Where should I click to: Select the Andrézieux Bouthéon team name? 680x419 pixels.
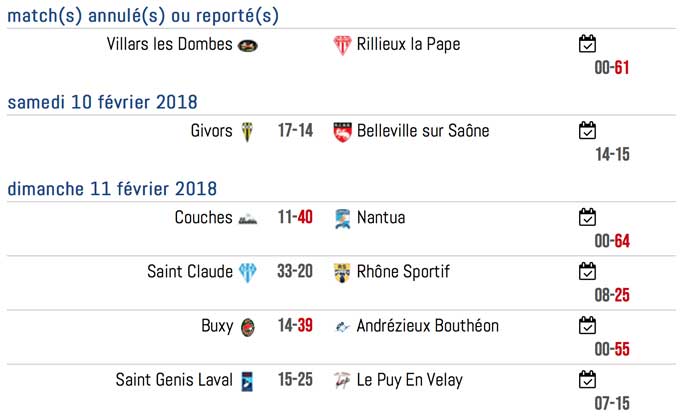click(428, 326)
